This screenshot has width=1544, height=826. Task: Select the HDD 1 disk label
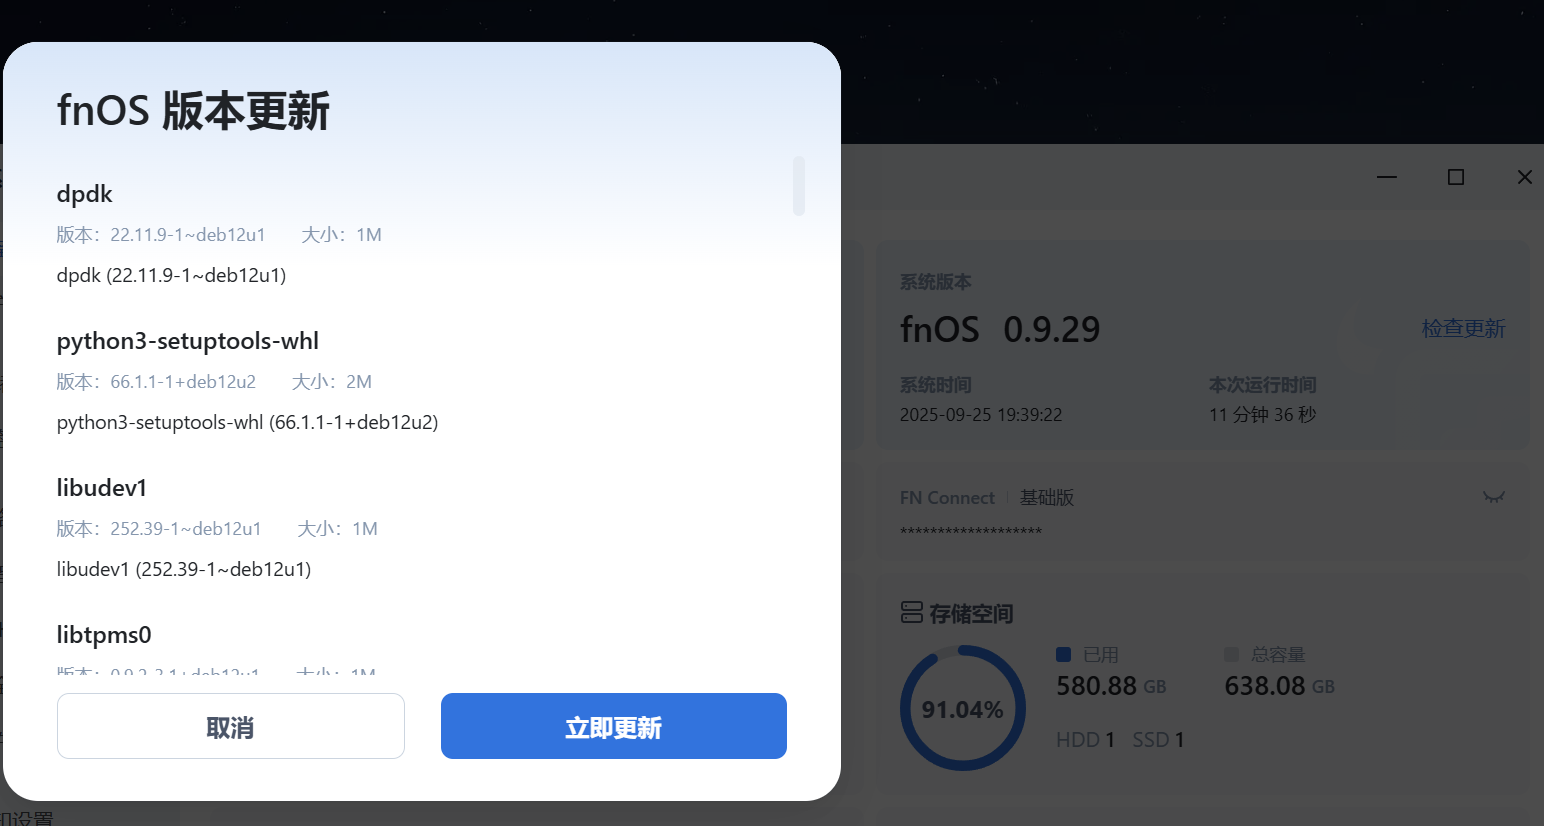[x=1085, y=740]
